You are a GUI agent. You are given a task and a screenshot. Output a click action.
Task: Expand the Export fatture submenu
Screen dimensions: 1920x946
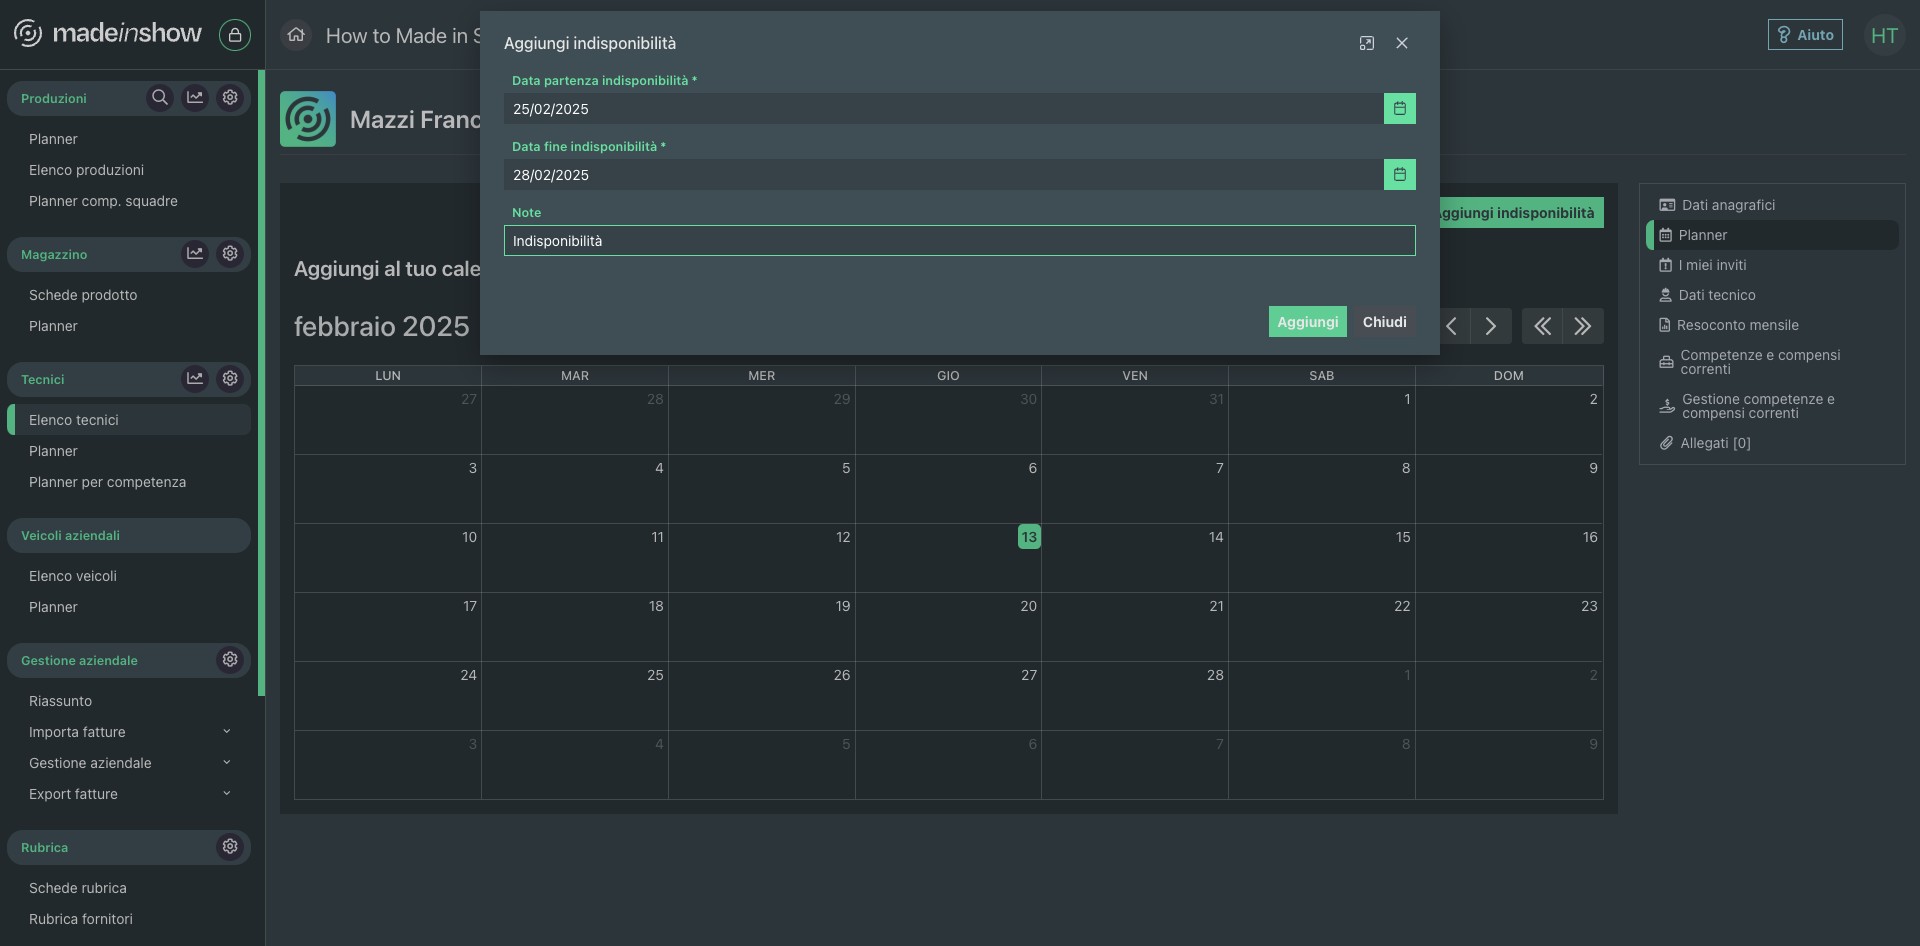227,794
